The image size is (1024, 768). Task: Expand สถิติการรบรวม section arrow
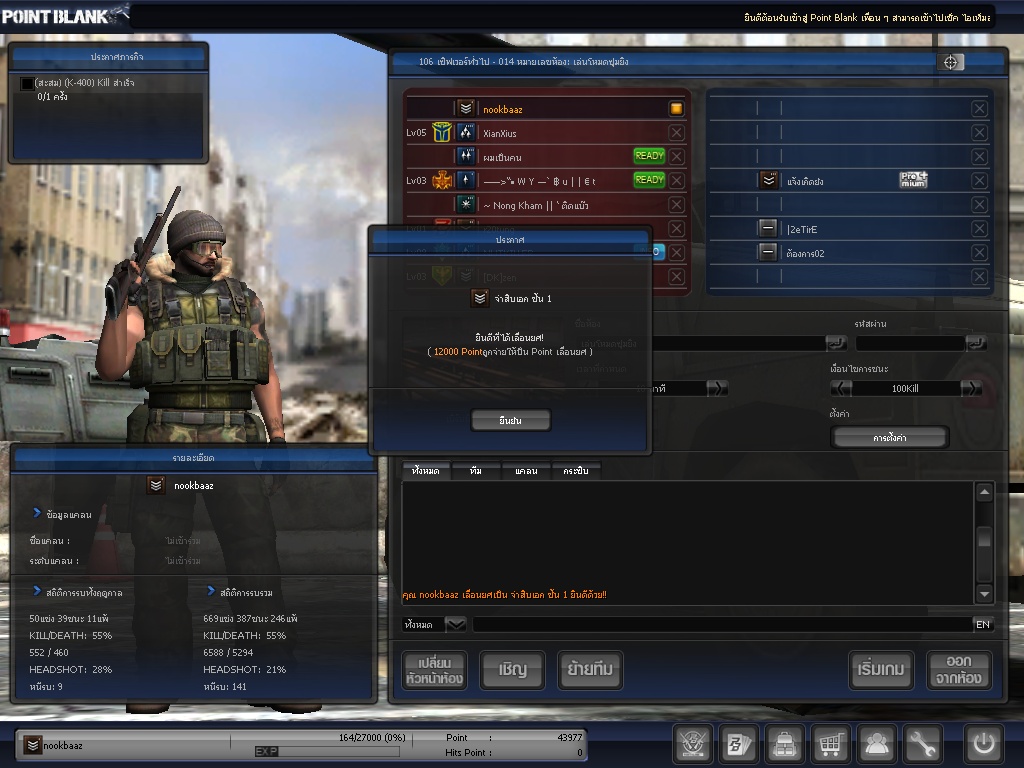(211, 591)
